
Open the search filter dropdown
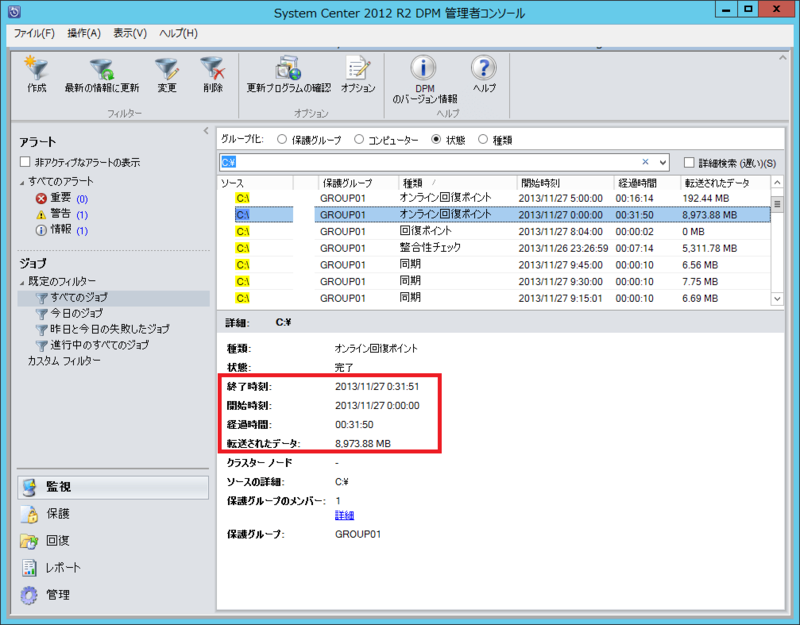661,161
